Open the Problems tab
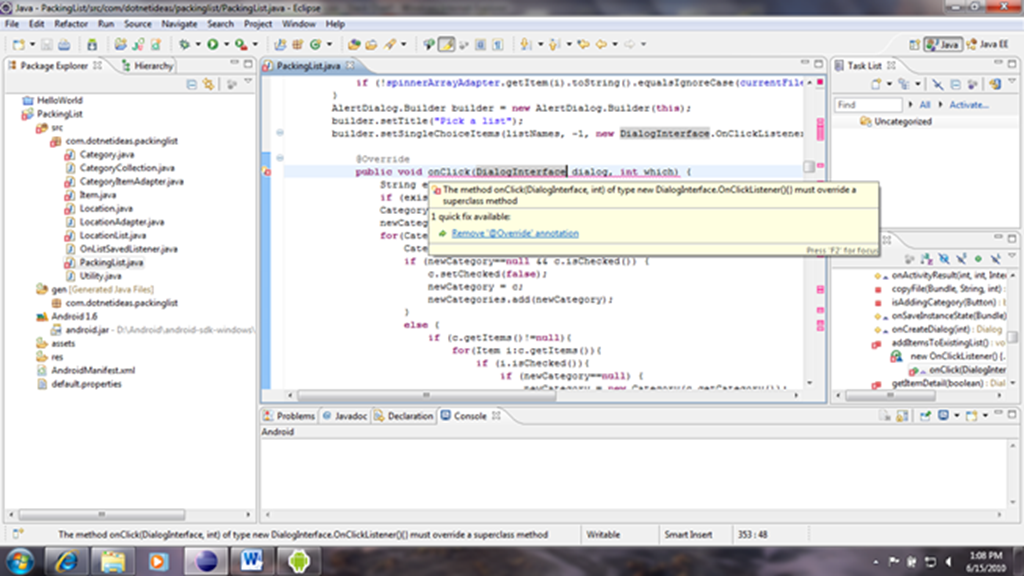Viewport: 1024px width, 576px height. click(289, 416)
